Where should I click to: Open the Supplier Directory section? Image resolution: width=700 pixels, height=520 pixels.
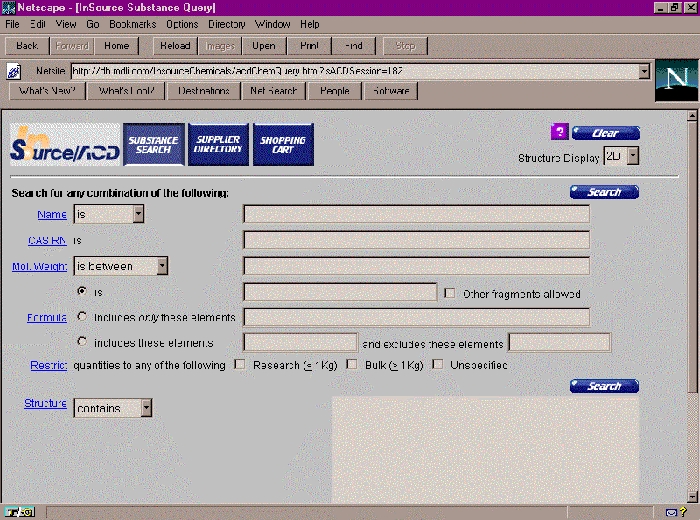(x=218, y=145)
